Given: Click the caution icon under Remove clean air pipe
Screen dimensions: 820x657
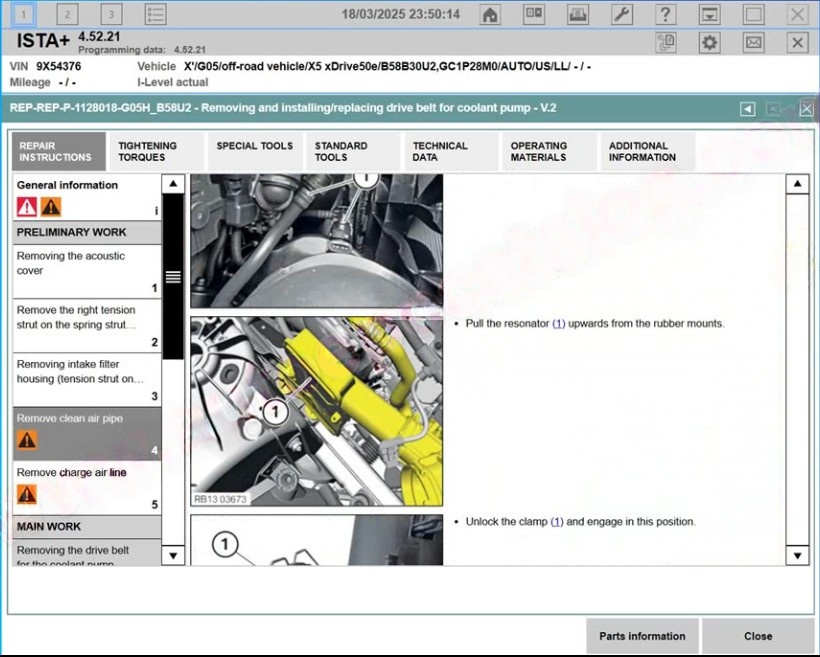Looking at the screenshot, I should pos(27,440).
